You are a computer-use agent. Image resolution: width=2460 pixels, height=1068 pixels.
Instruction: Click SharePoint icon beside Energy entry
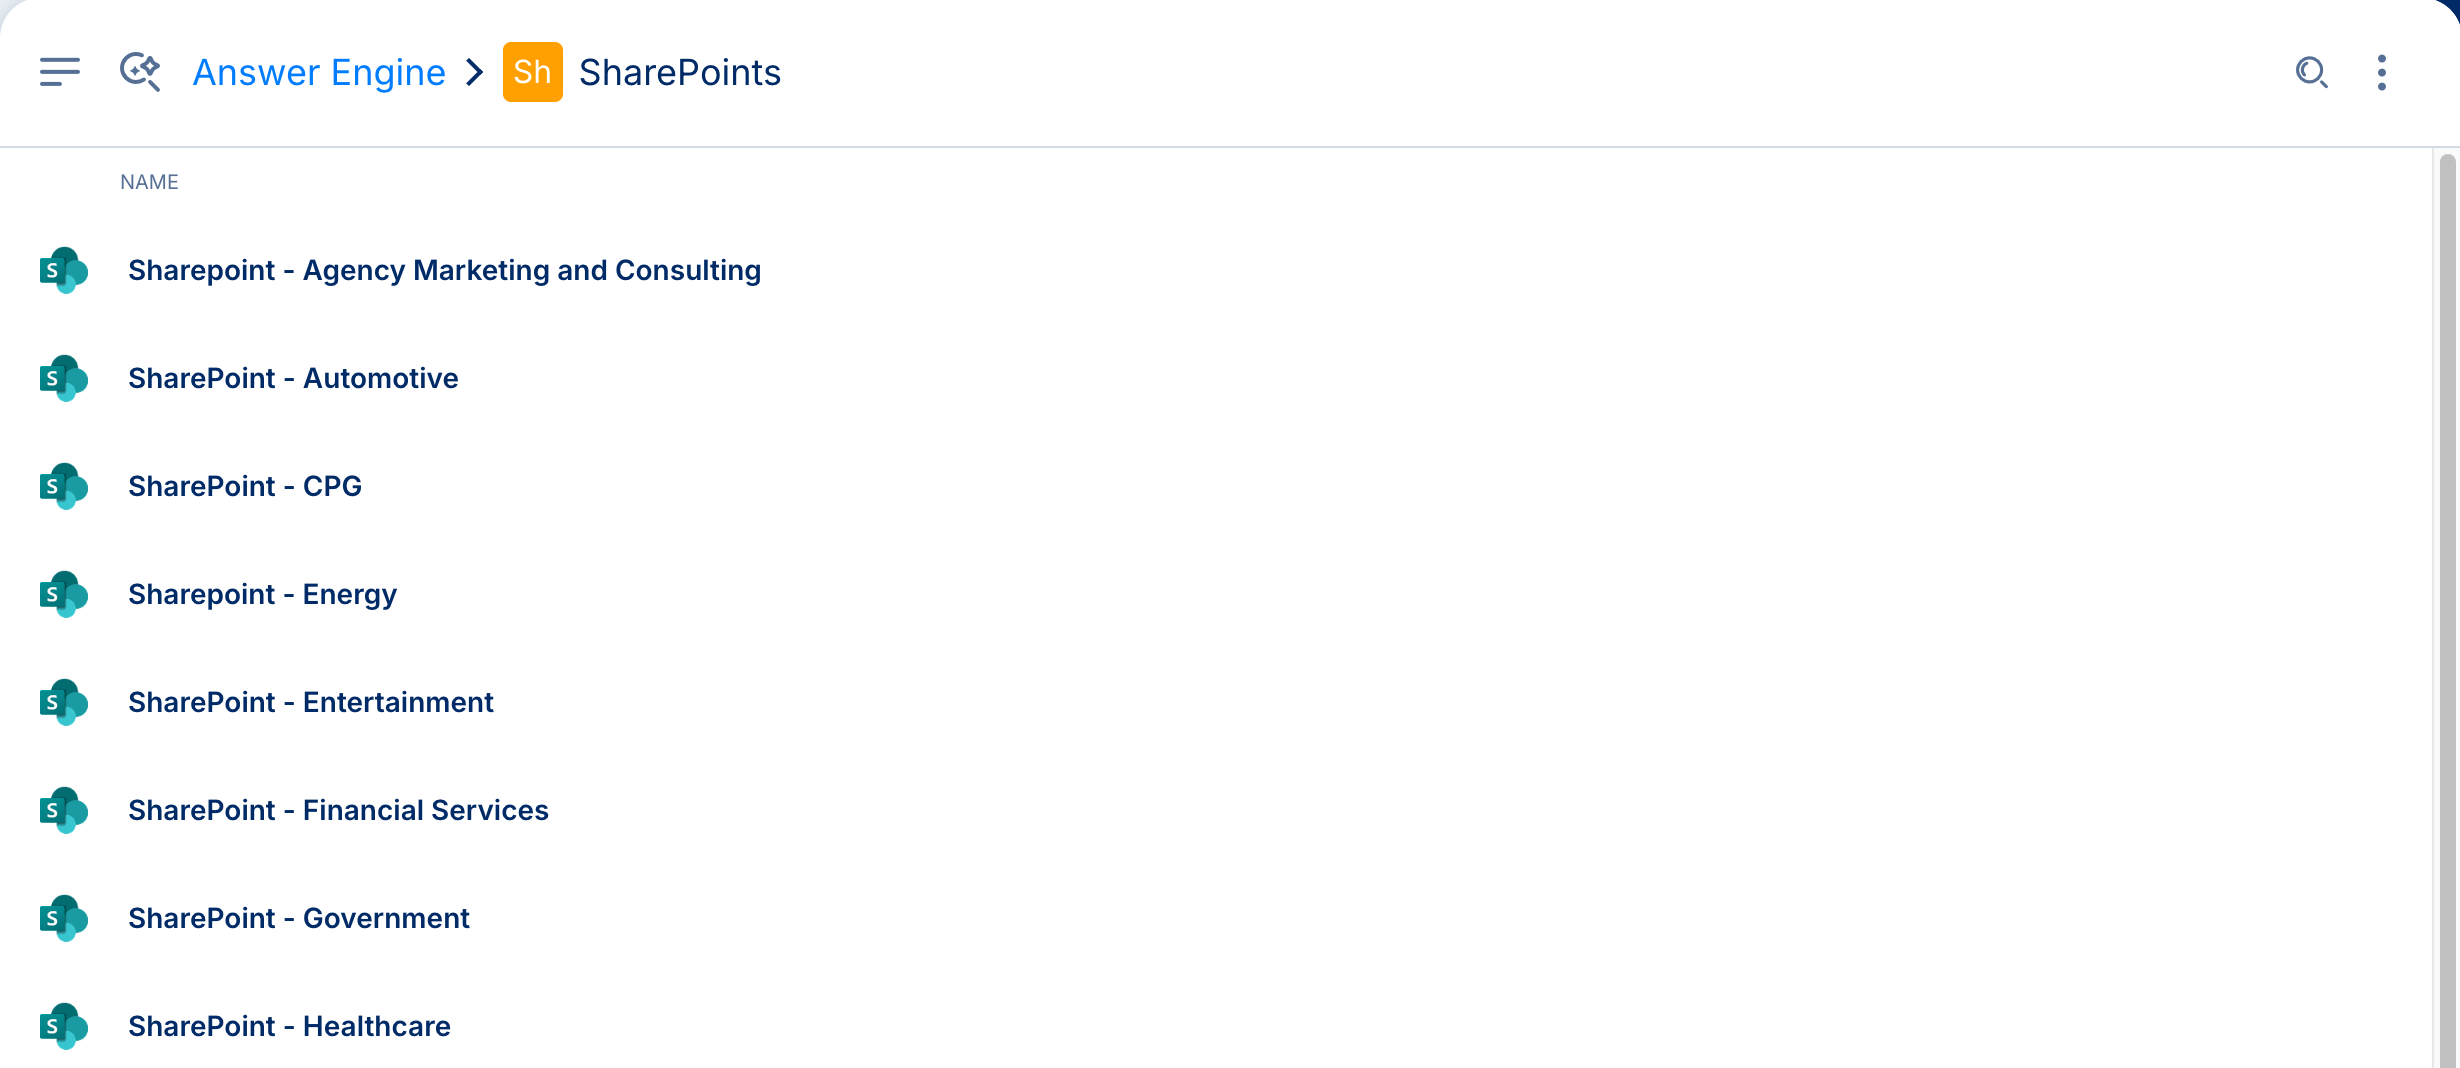coord(64,594)
